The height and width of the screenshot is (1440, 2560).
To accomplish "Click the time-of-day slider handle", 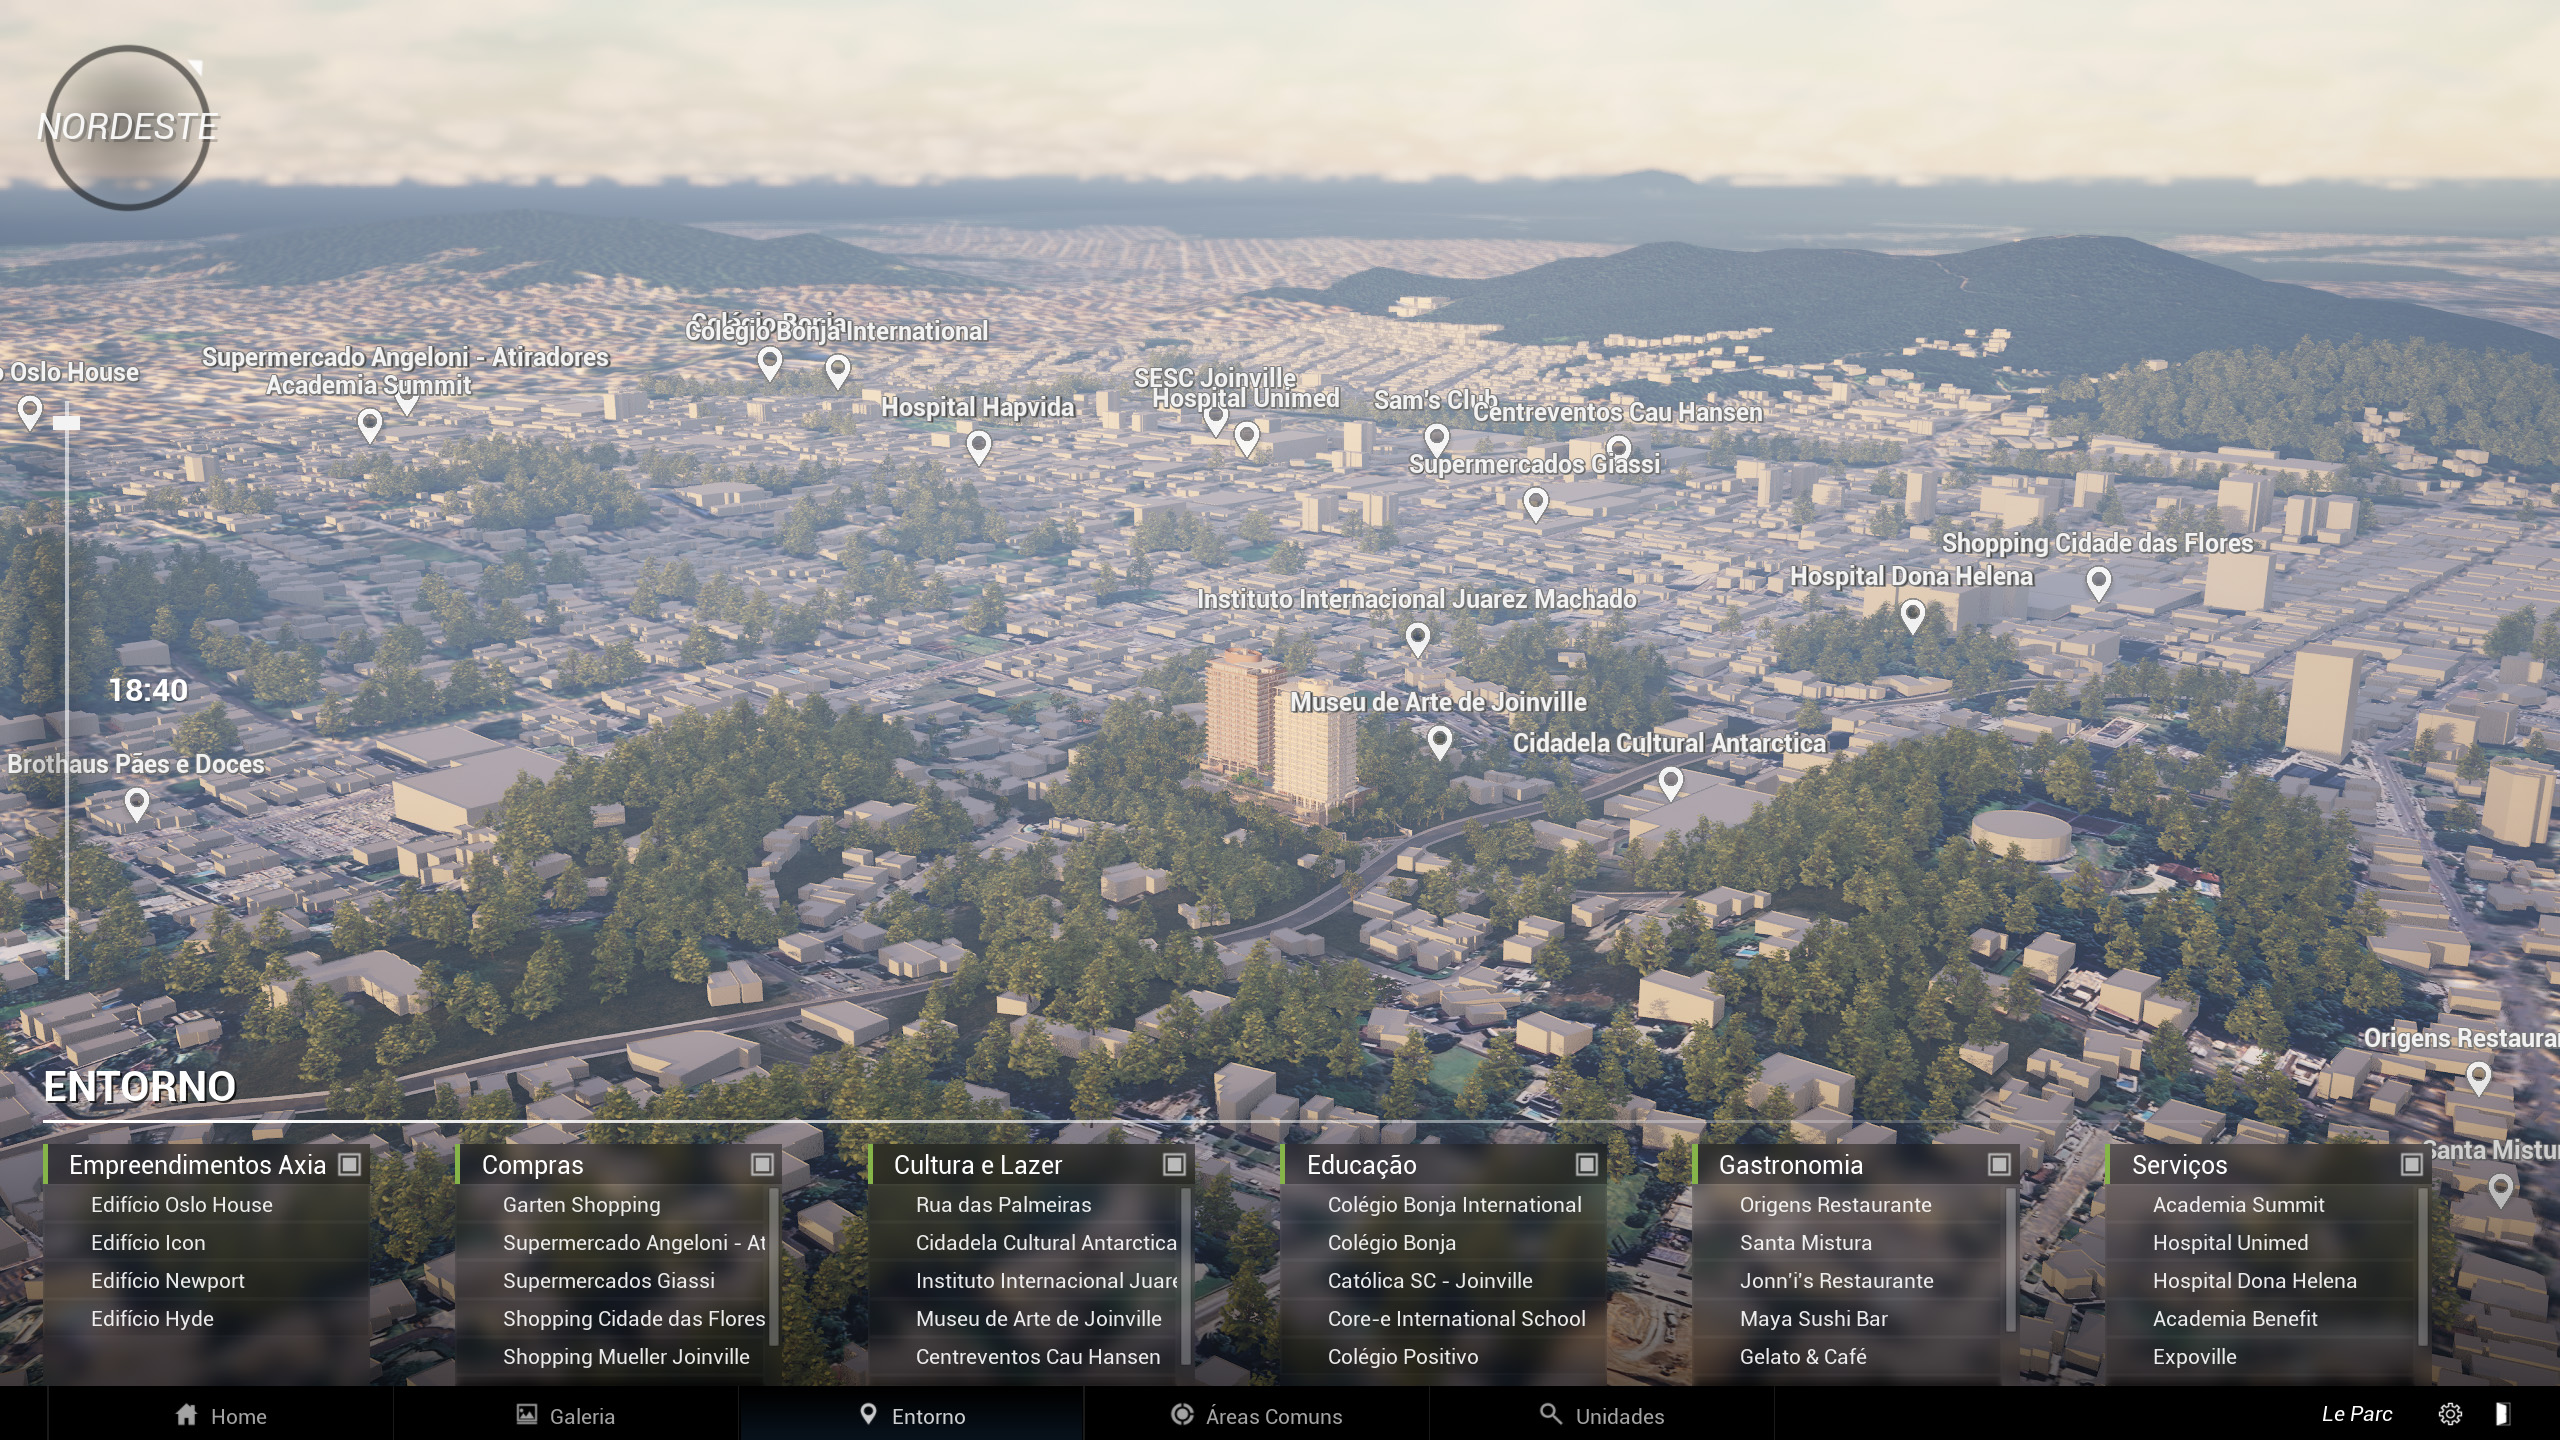I will pos(67,423).
